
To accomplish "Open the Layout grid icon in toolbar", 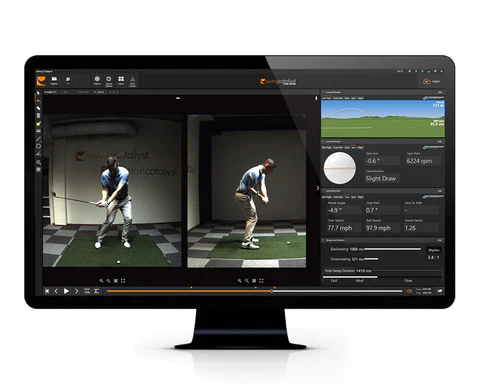I will click(121, 80).
